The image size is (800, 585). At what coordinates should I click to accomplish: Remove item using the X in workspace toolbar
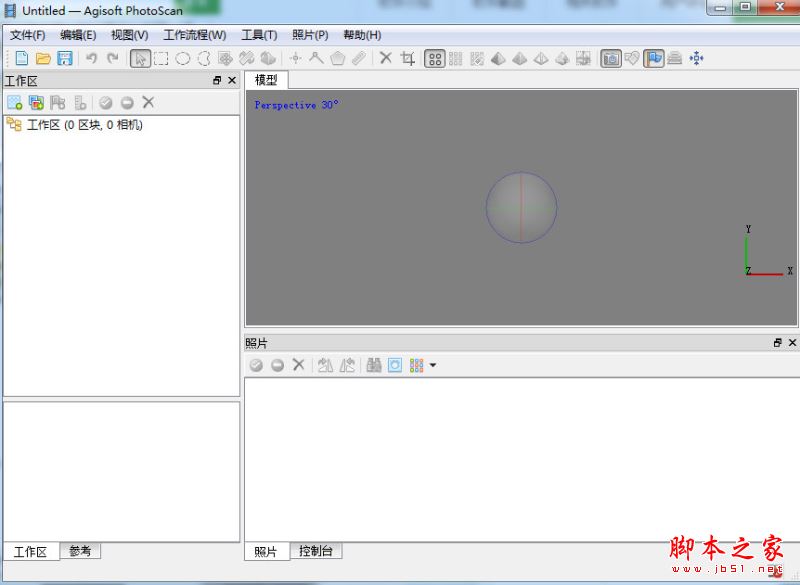[x=147, y=101]
